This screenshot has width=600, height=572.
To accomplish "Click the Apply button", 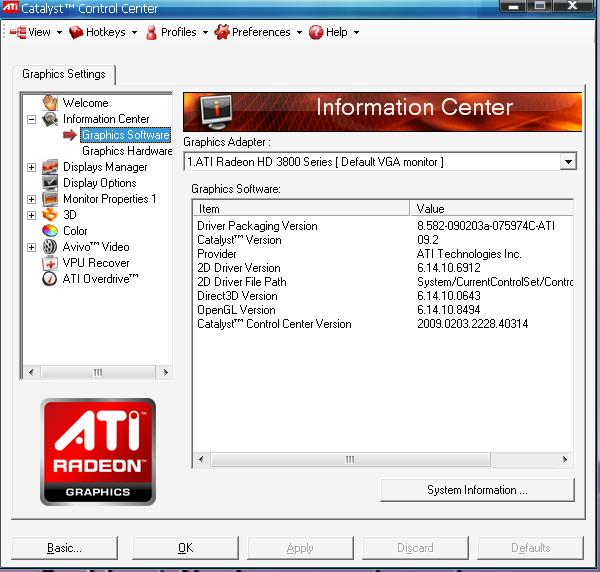I will [300, 548].
